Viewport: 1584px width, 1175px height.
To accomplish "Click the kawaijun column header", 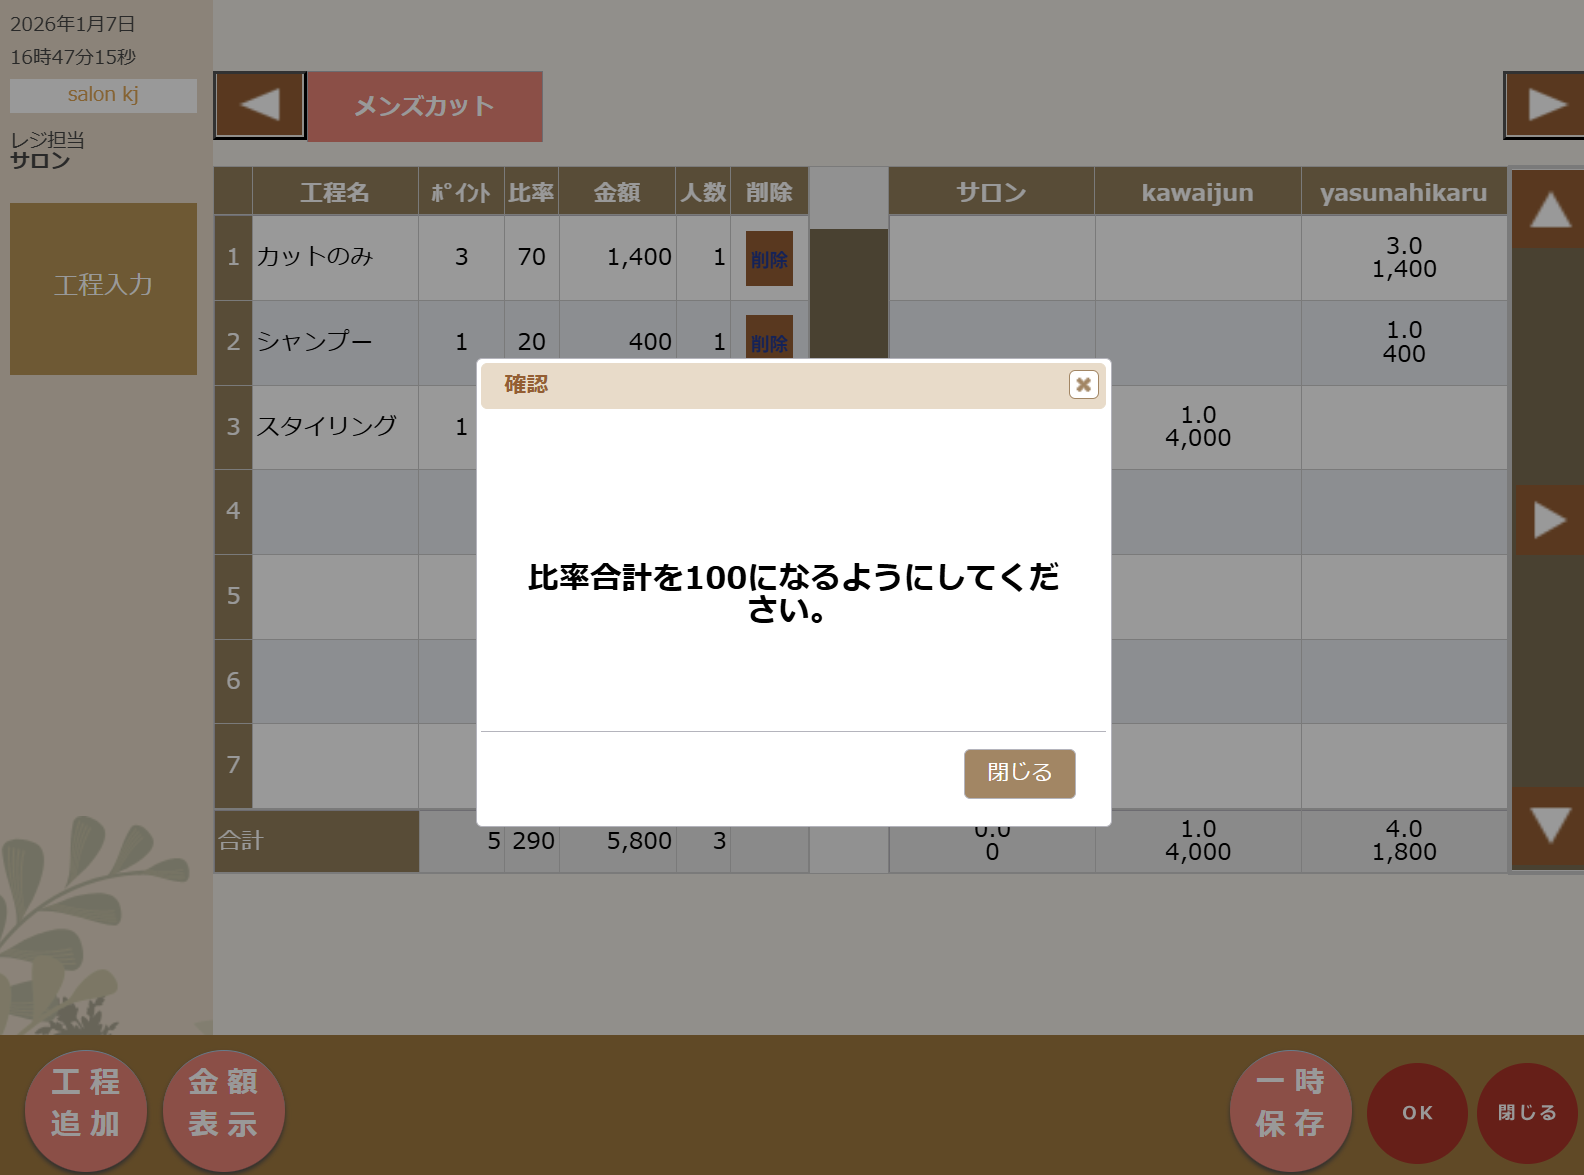I will (x=1197, y=192).
